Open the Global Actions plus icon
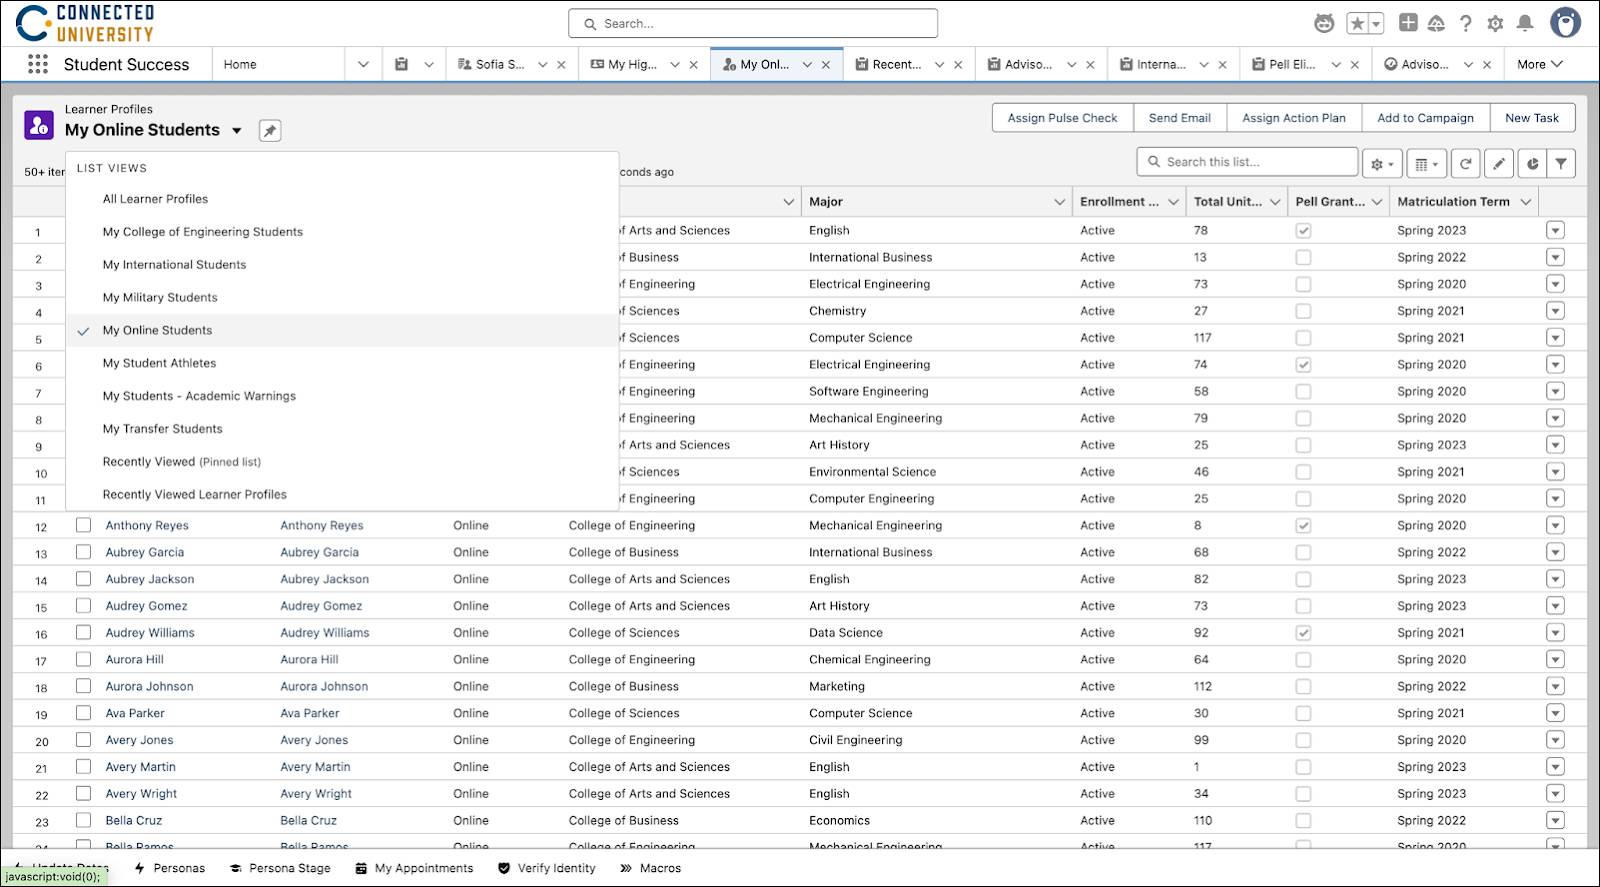 [x=1408, y=23]
